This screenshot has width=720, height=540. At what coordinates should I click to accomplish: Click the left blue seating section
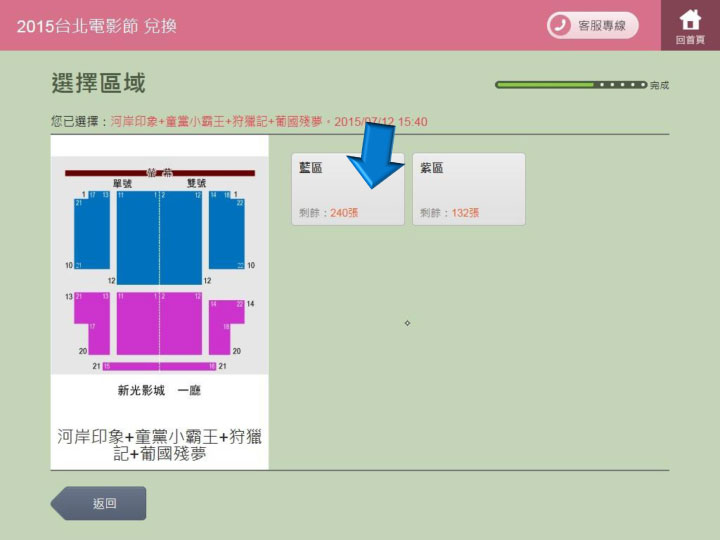click(x=92, y=232)
